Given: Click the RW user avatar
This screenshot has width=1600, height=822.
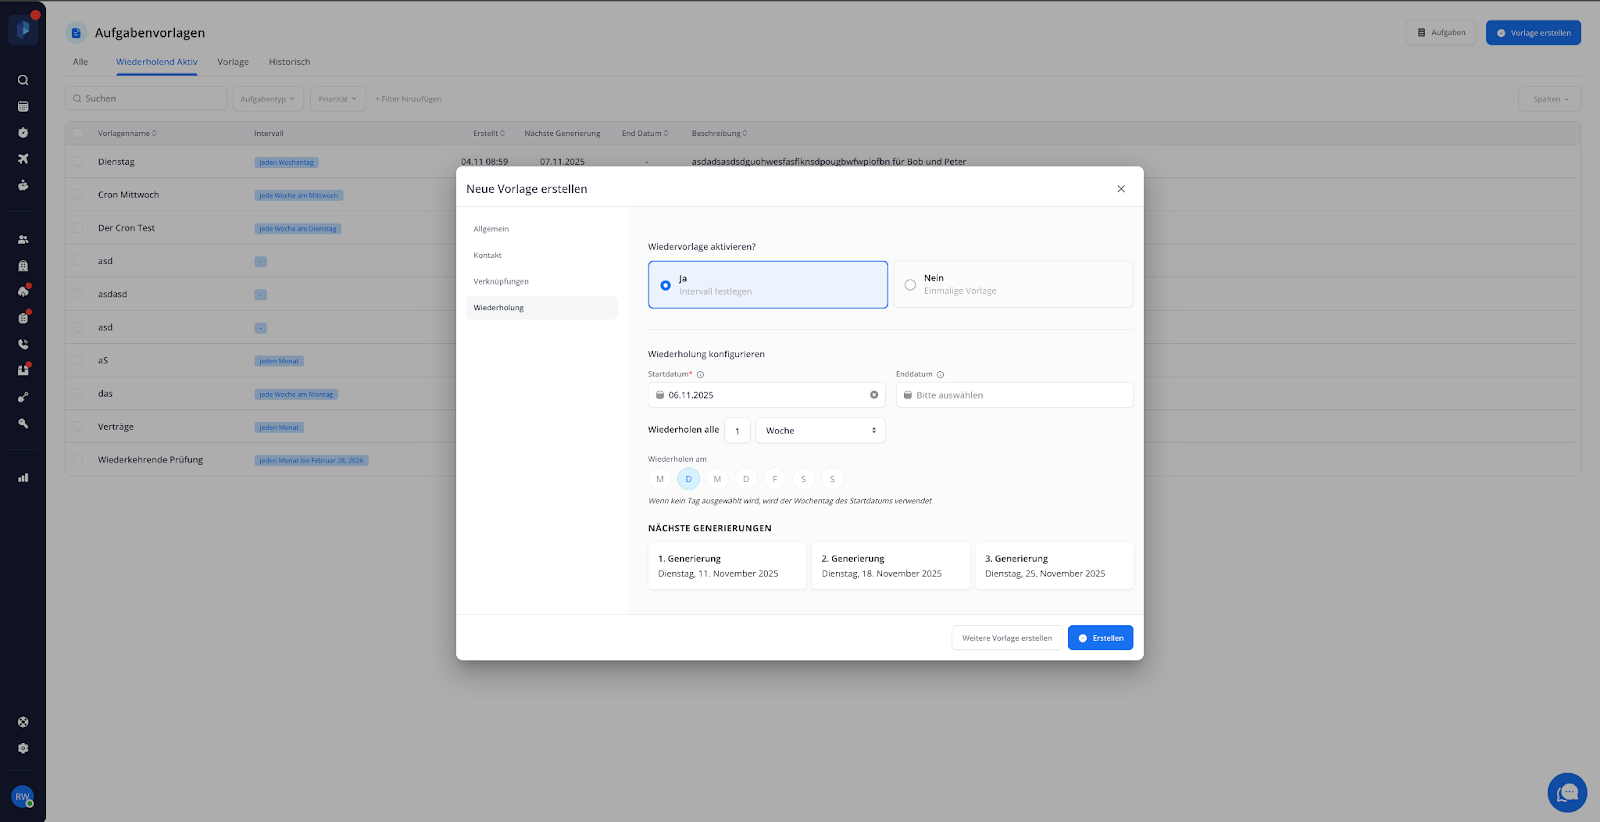Looking at the screenshot, I should pyautogui.click(x=22, y=797).
